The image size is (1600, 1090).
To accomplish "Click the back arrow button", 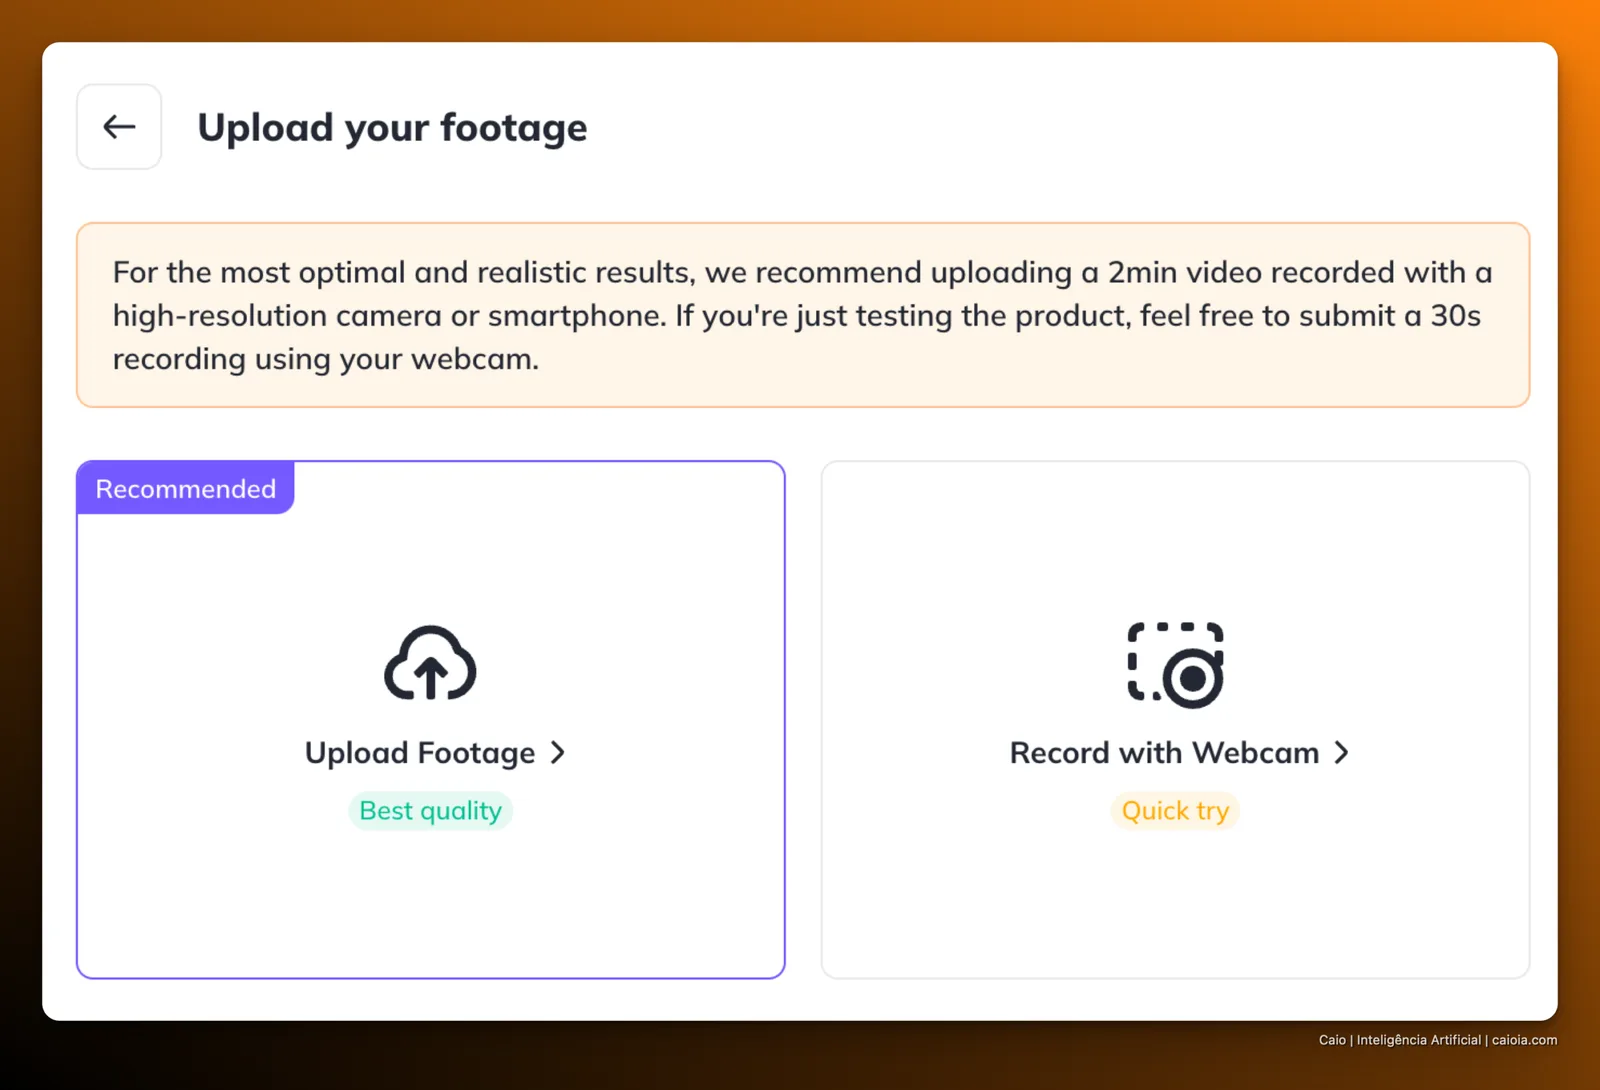I will pos(119,127).
